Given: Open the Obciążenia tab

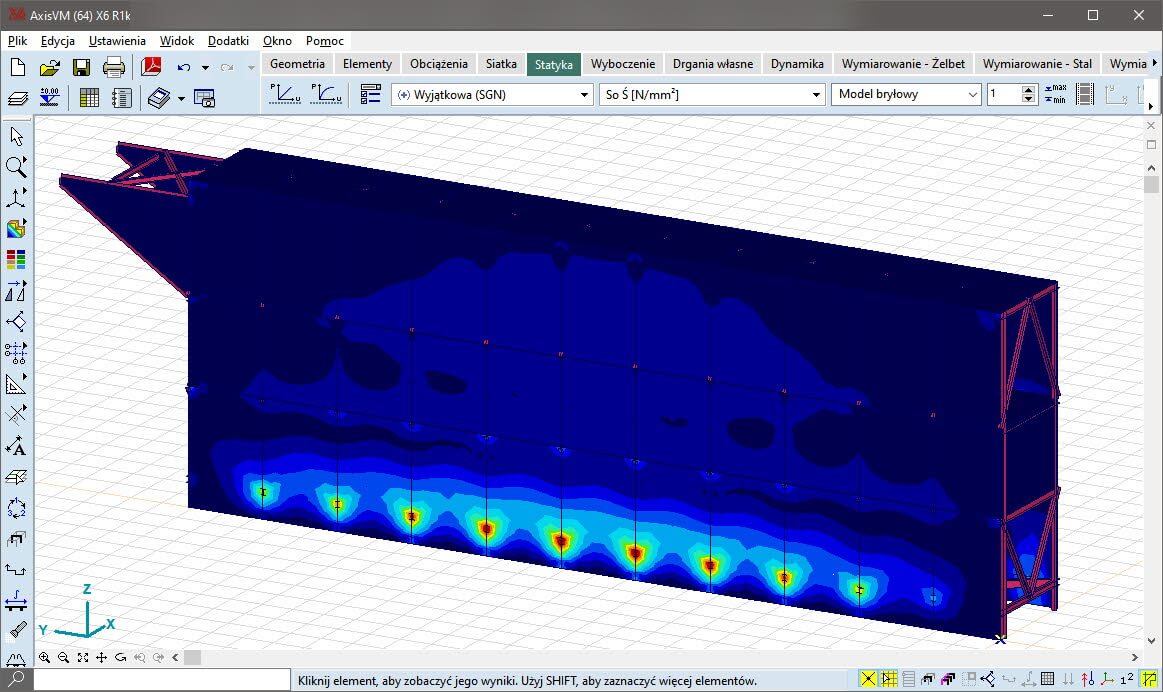Looking at the screenshot, I should coord(438,63).
